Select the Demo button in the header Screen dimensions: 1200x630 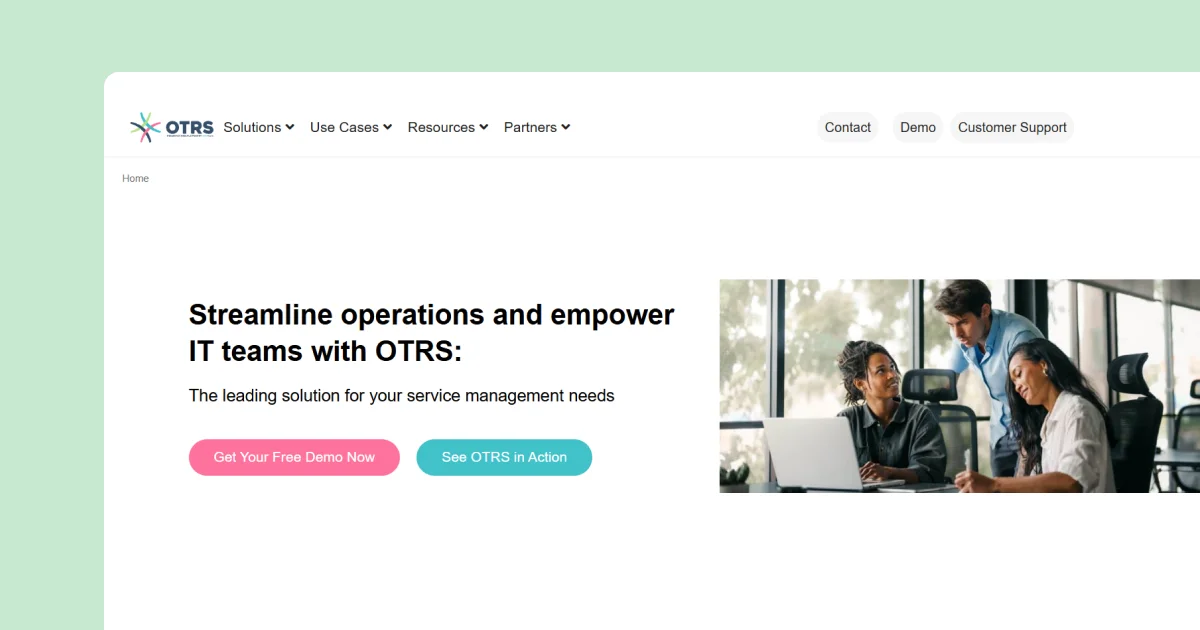coord(917,127)
